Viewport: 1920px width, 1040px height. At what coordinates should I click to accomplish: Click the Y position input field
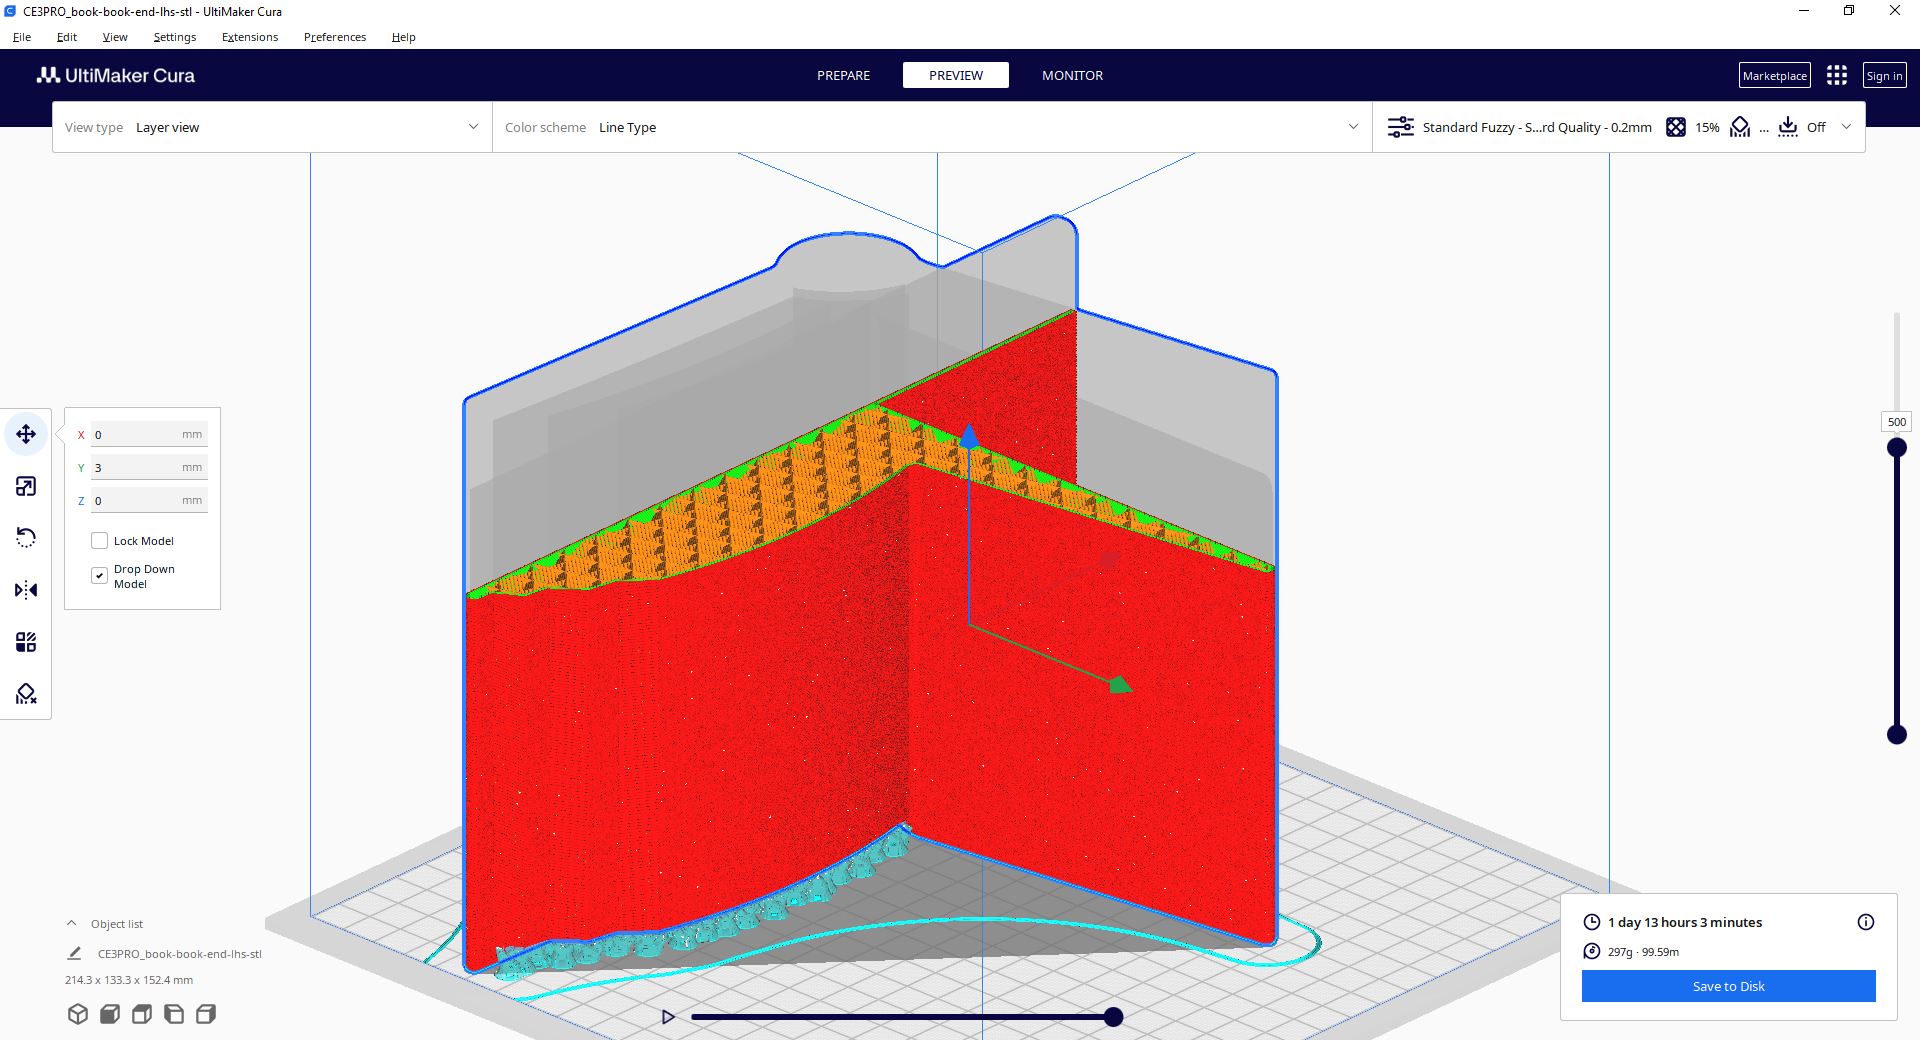149,467
